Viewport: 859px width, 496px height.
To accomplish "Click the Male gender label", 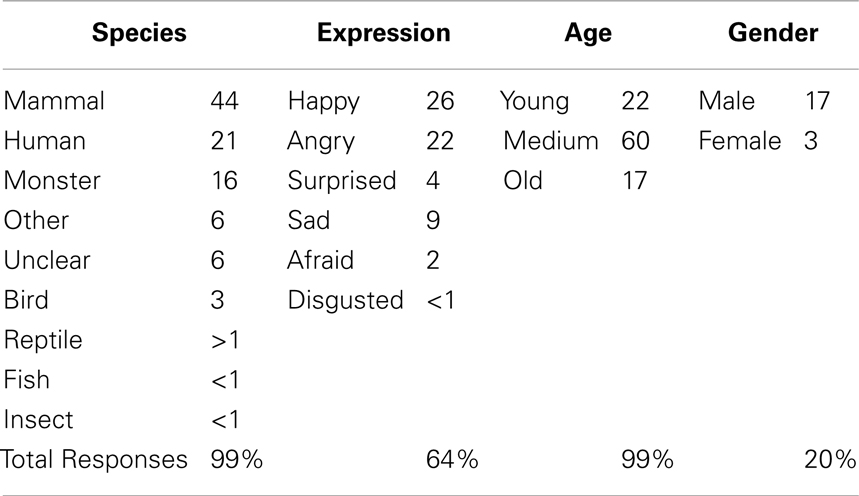I will (x=726, y=101).
